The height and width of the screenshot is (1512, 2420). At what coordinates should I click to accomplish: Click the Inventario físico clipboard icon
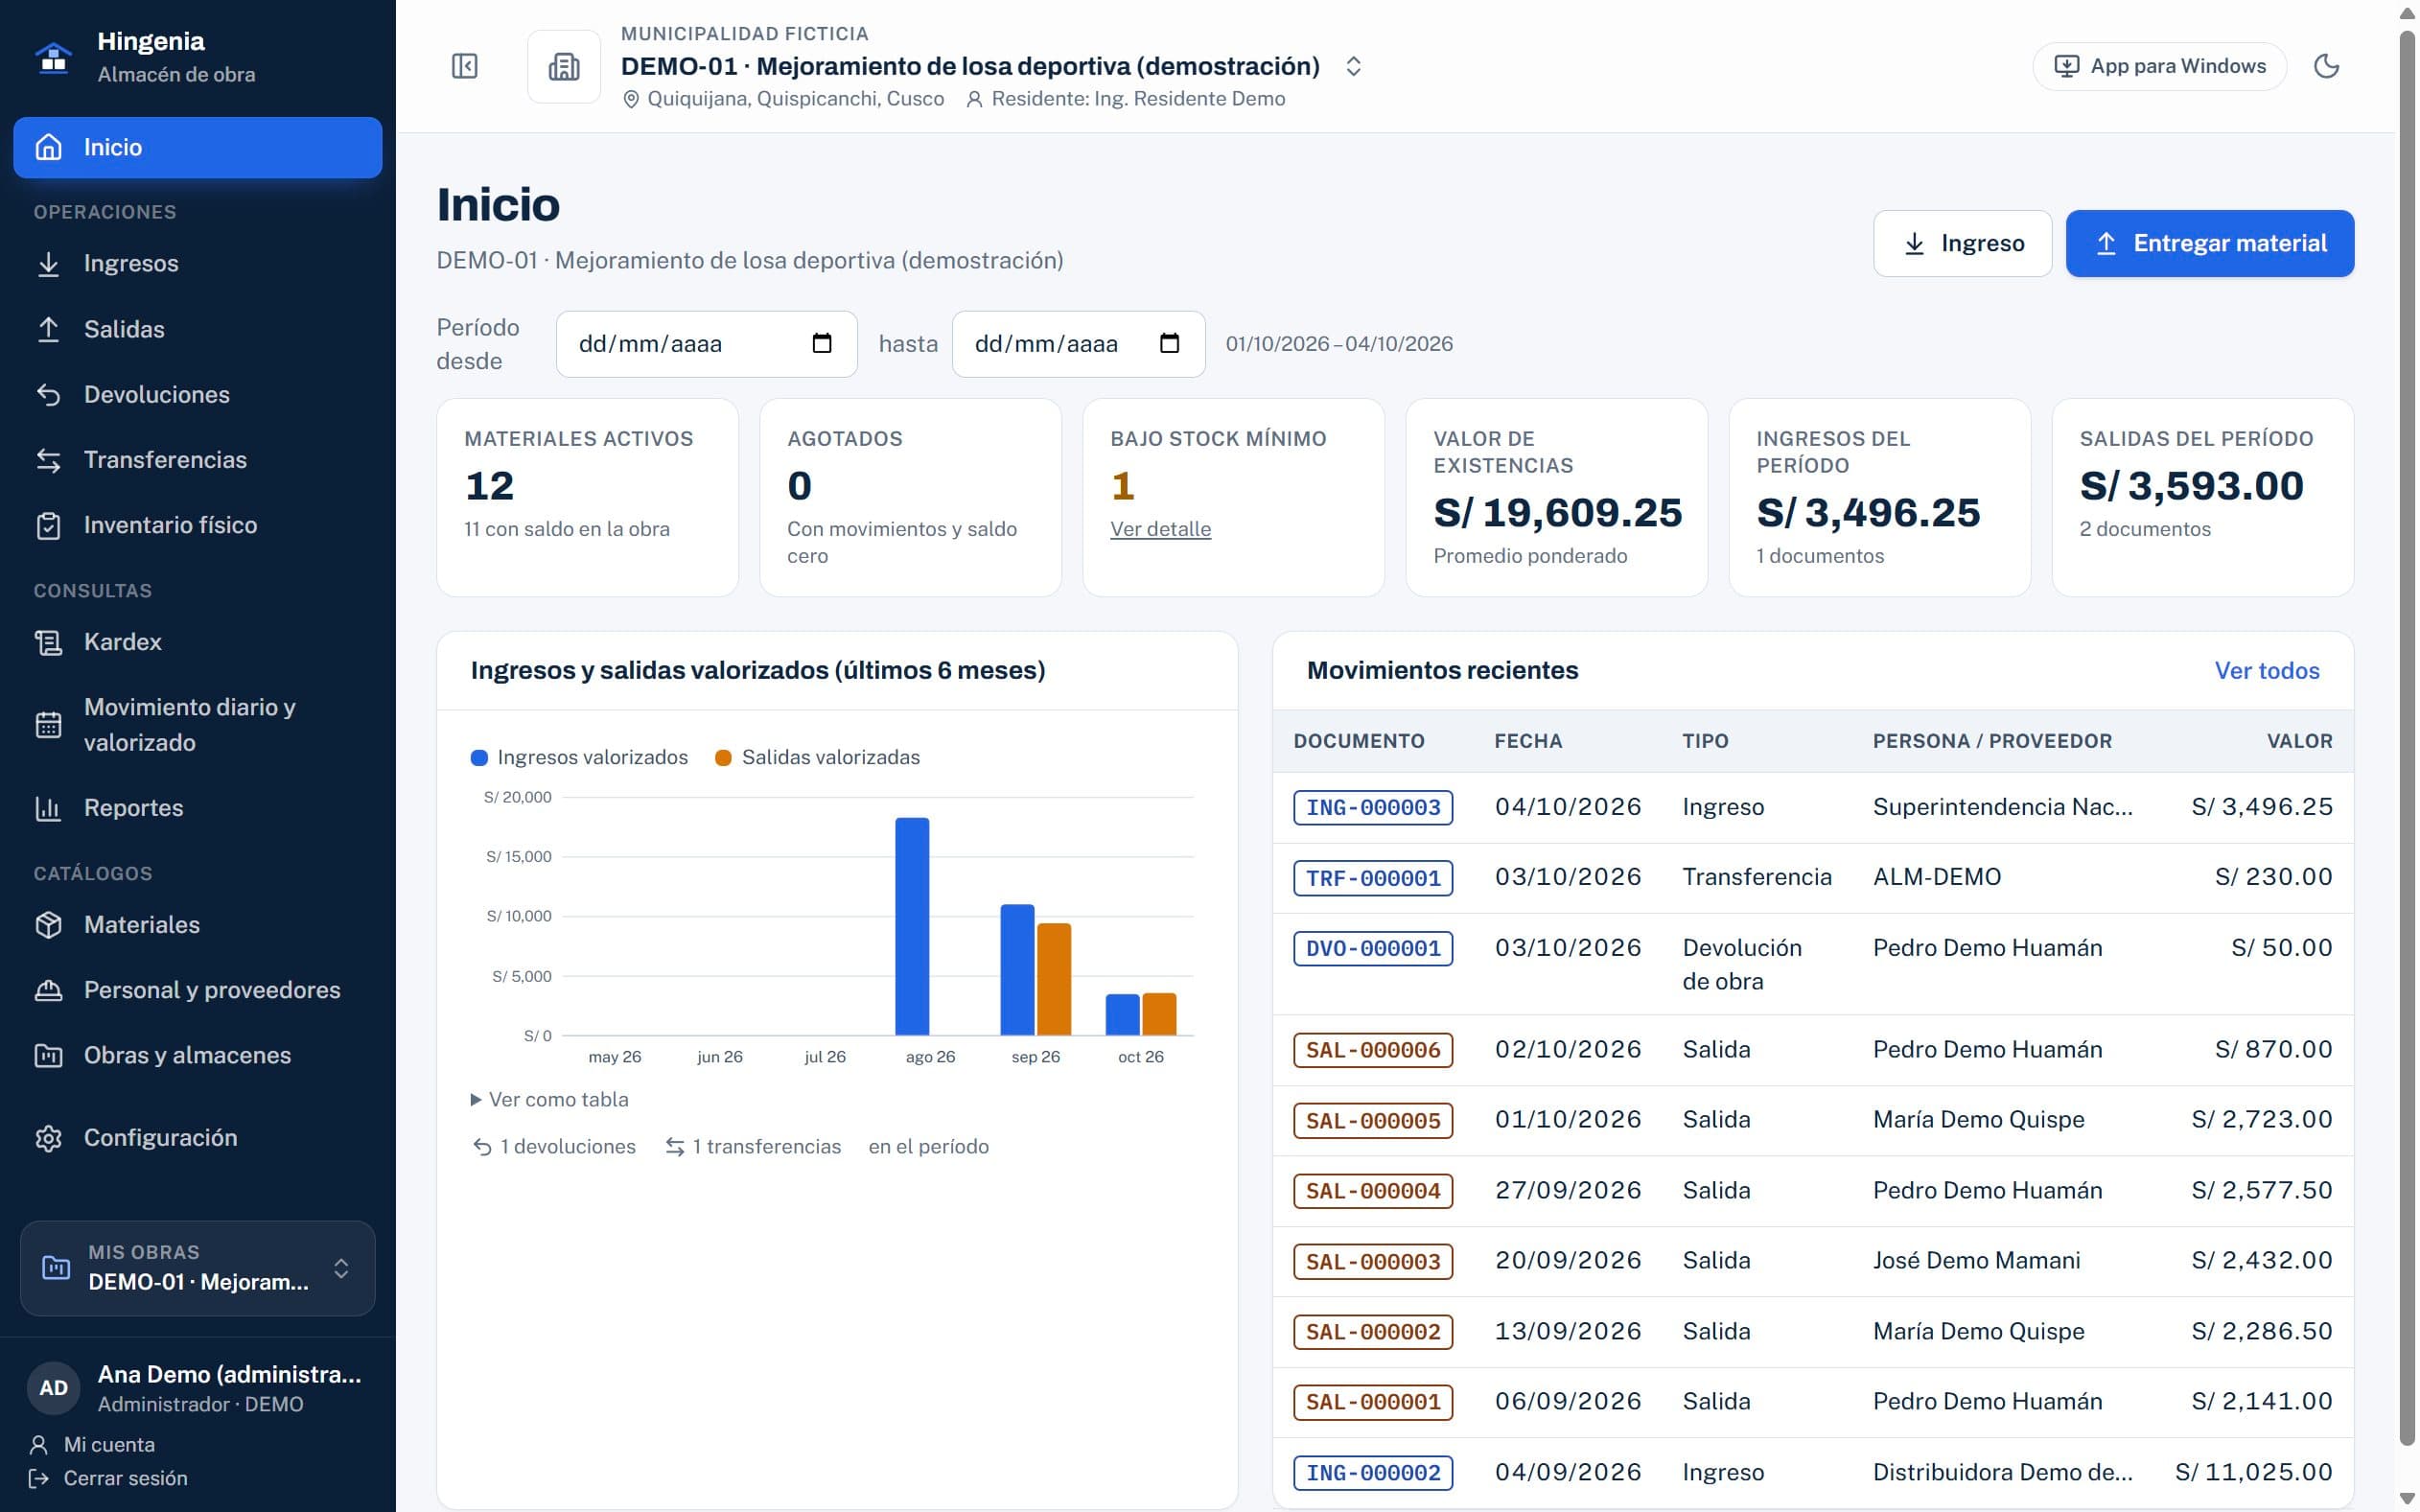pos(48,525)
